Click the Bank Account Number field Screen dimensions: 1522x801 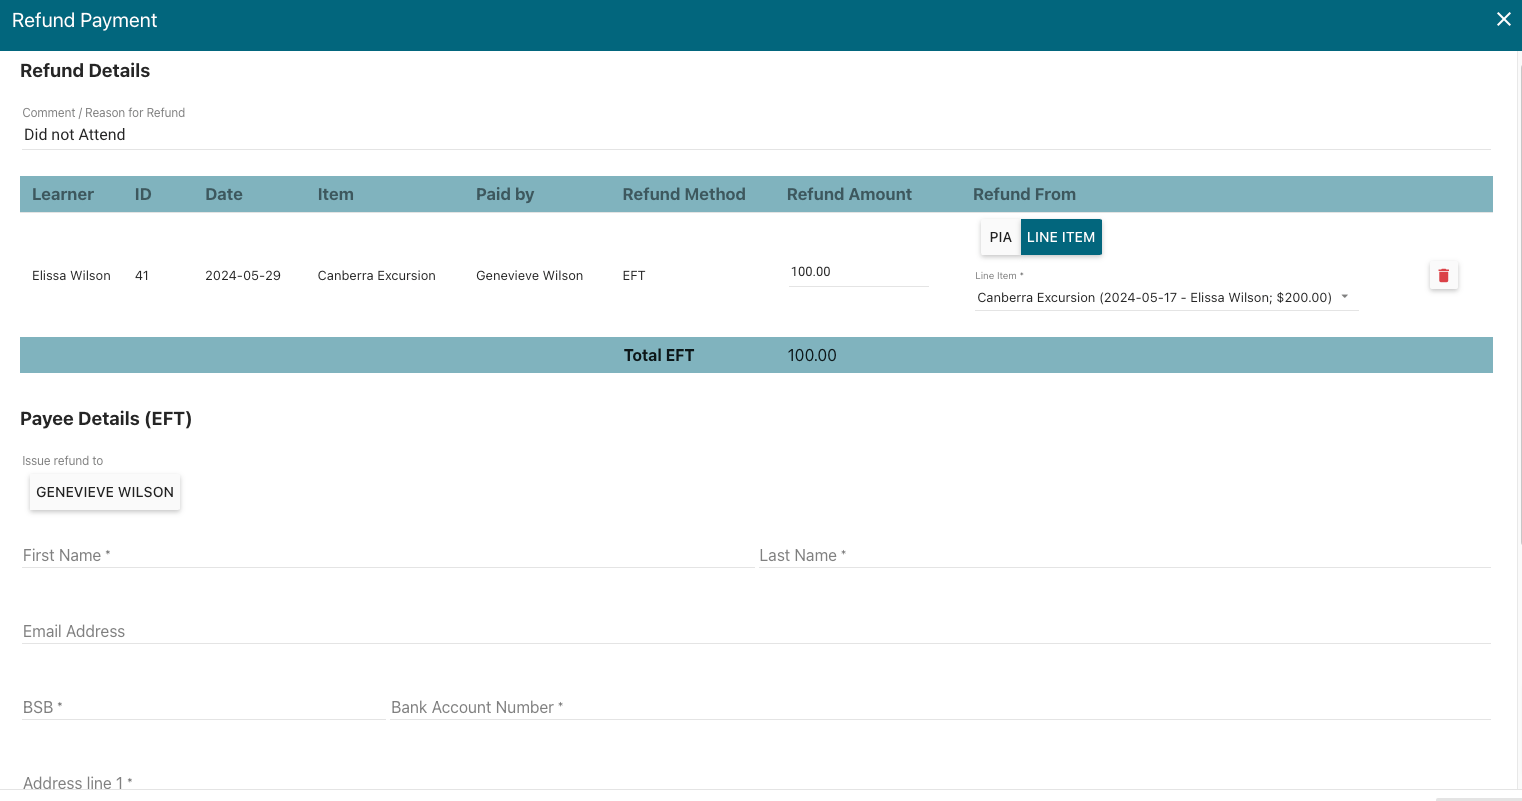coord(939,707)
